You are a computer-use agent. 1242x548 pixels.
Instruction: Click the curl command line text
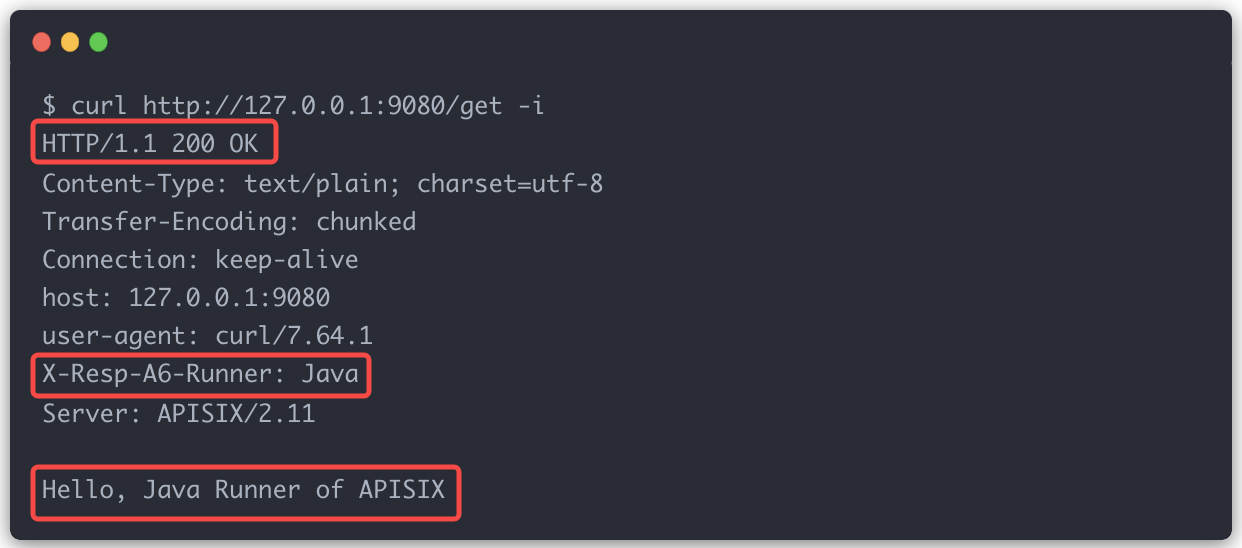[x=293, y=106]
